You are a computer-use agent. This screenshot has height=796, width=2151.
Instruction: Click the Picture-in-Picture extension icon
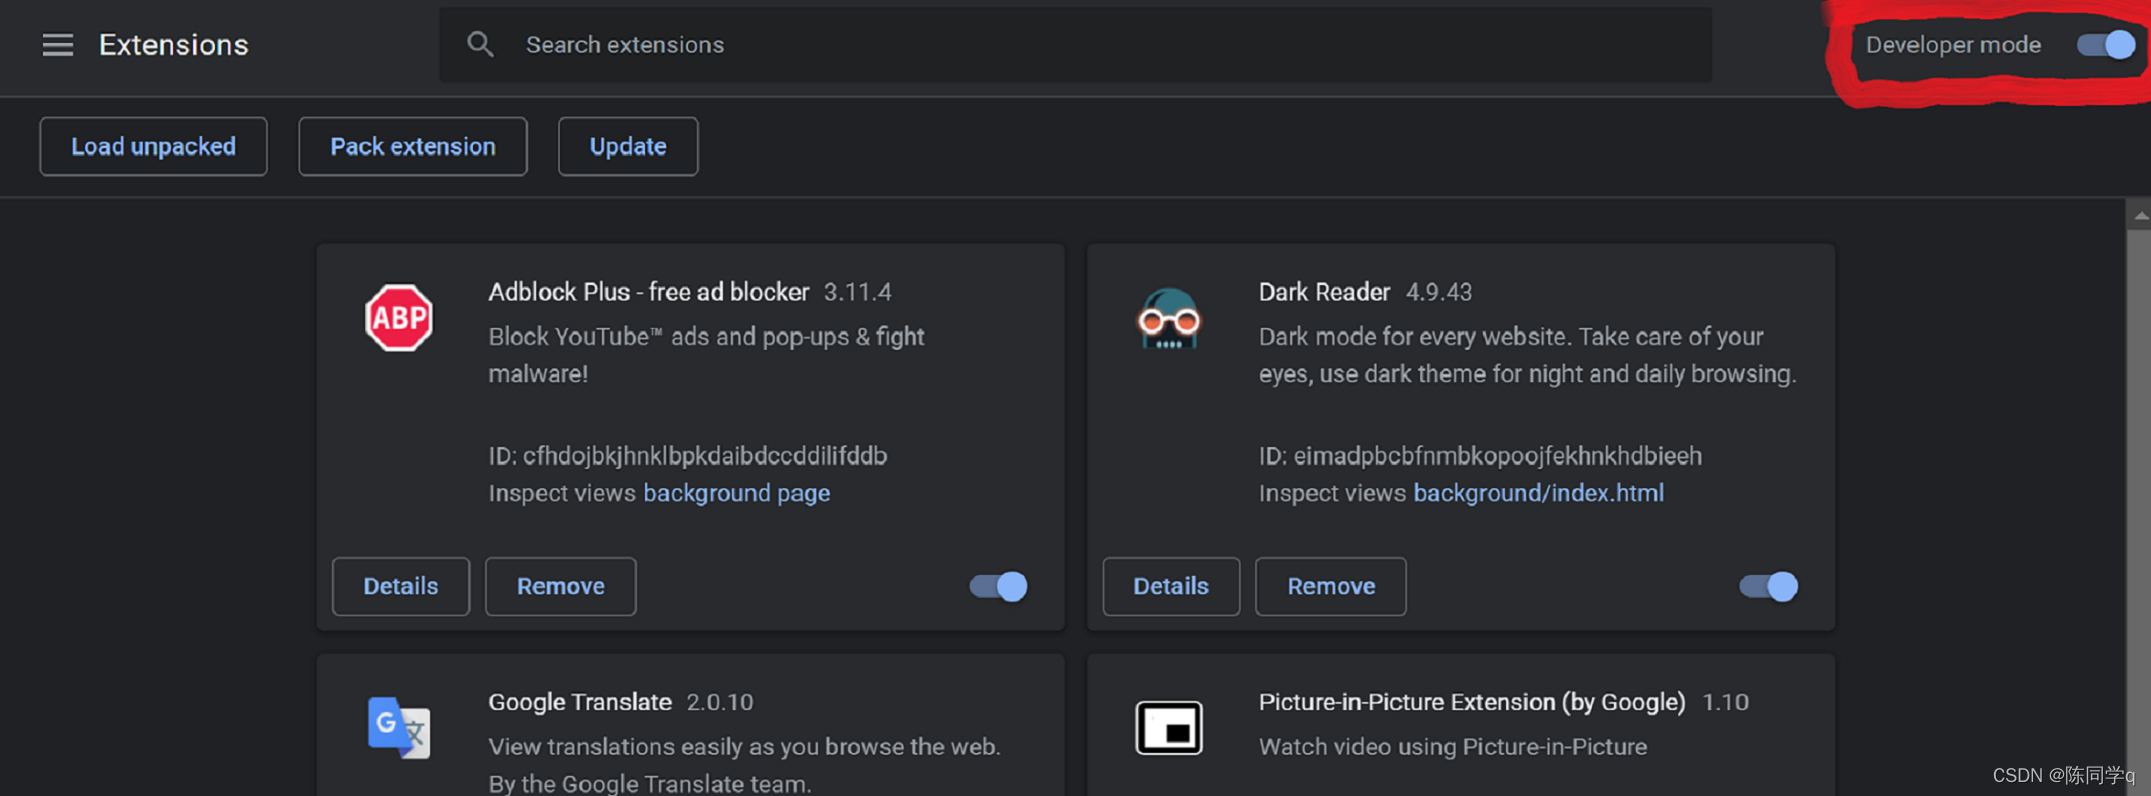point(1169,727)
